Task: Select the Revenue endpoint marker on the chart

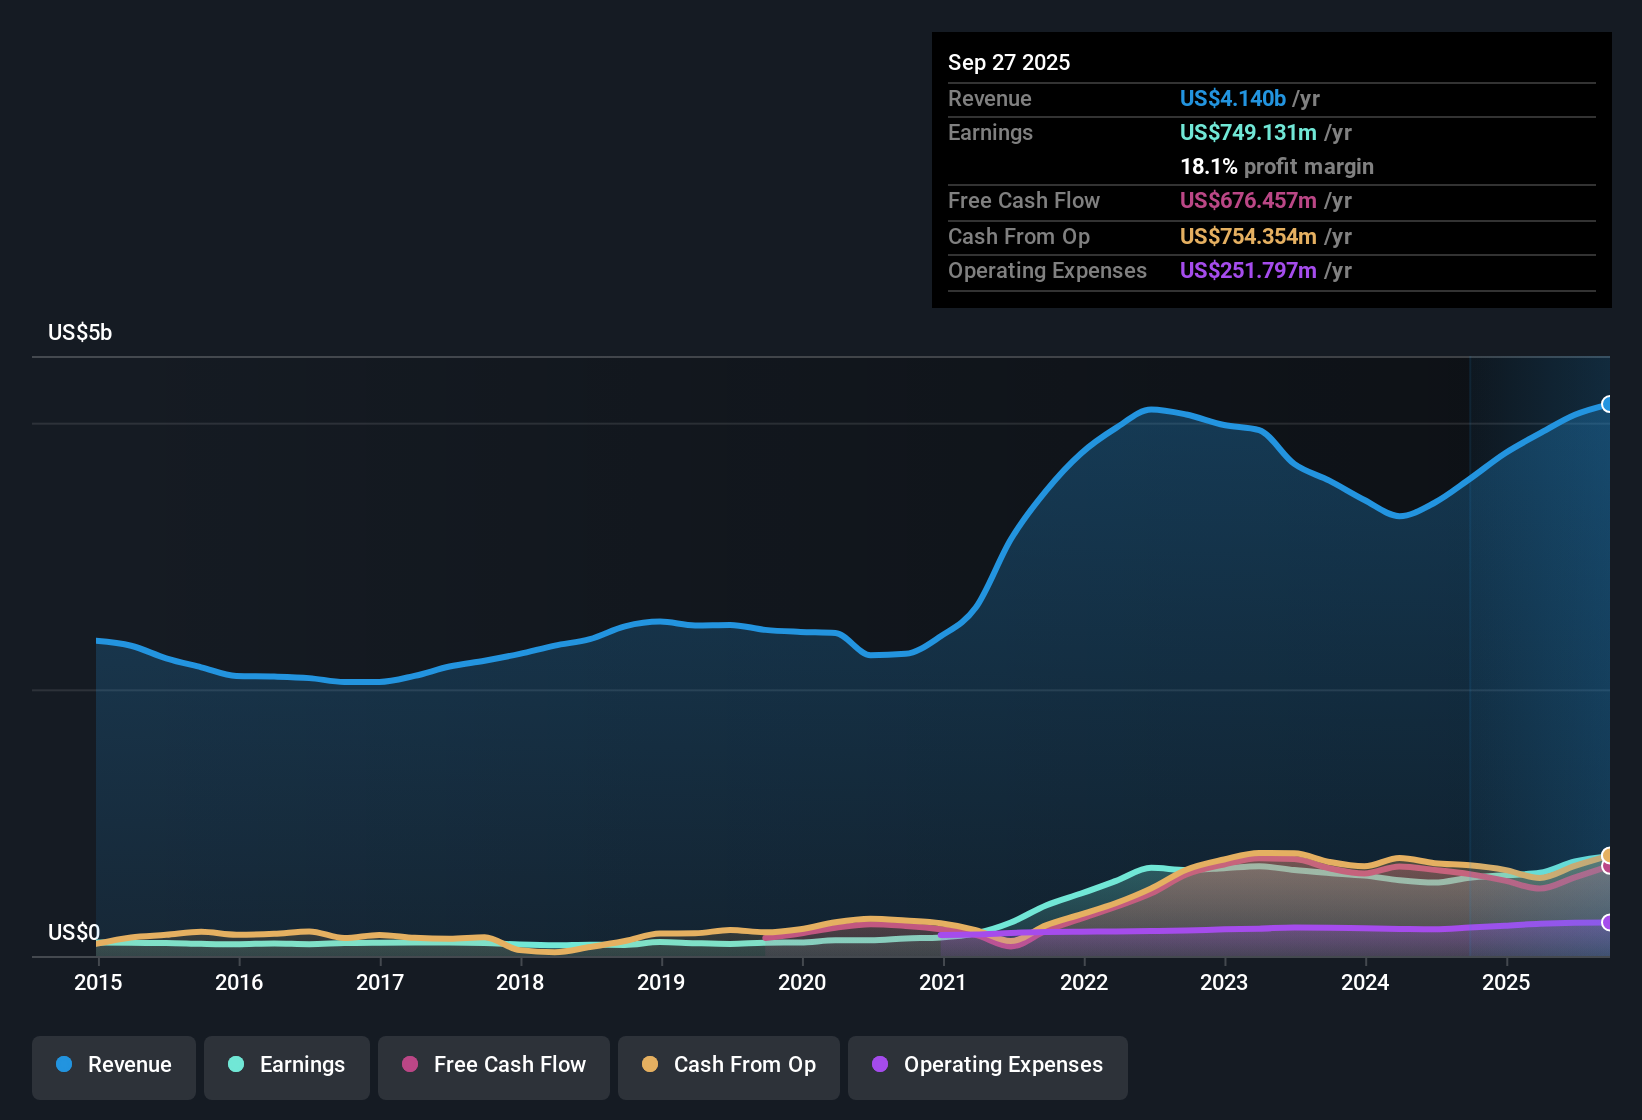Action: tap(1608, 404)
